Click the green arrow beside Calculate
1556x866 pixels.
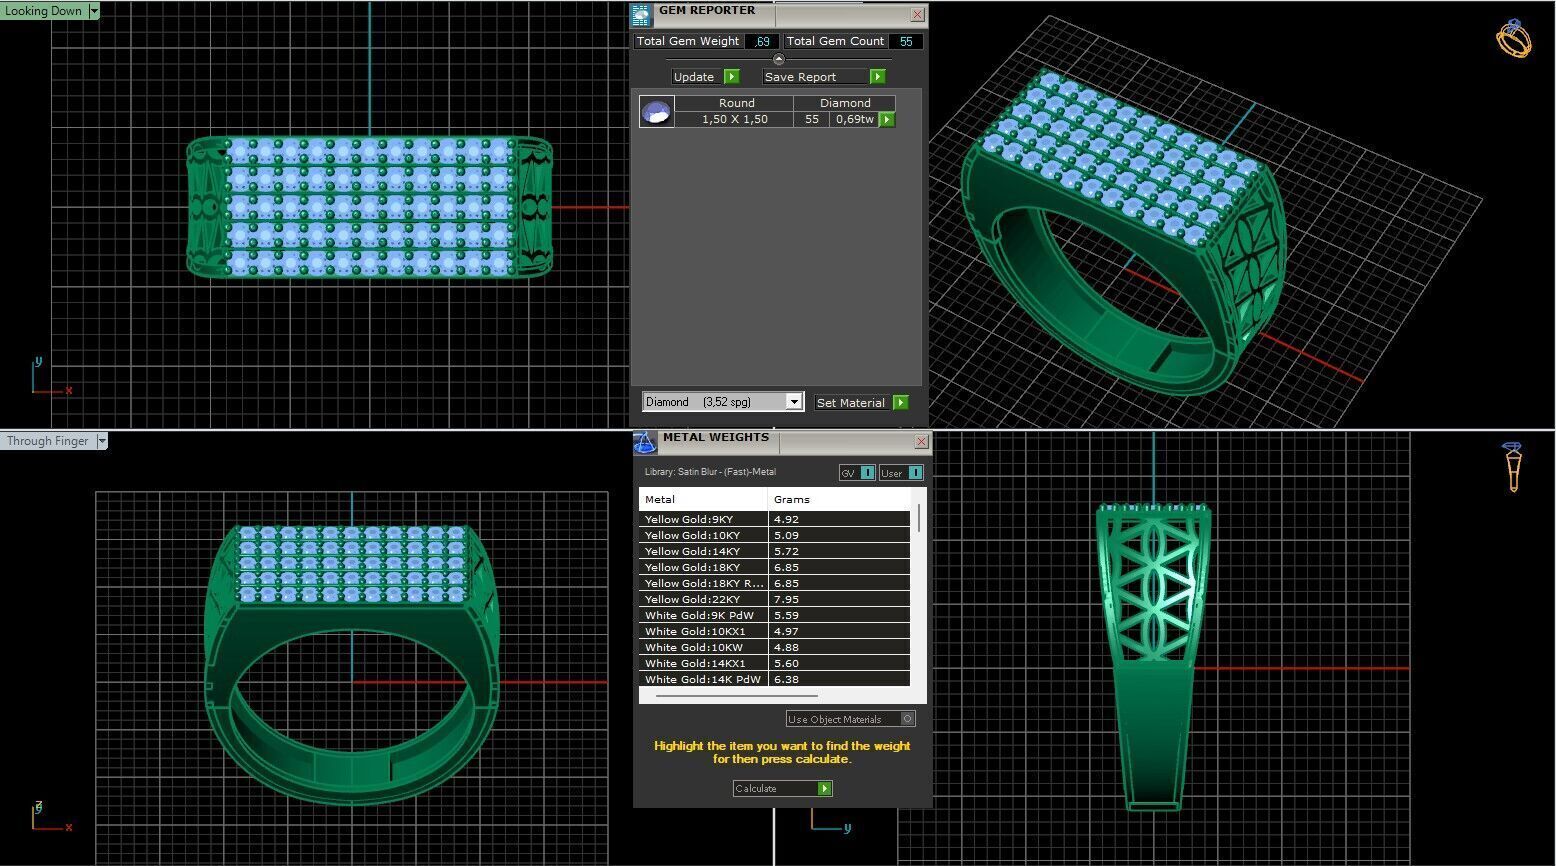[x=825, y=788]
